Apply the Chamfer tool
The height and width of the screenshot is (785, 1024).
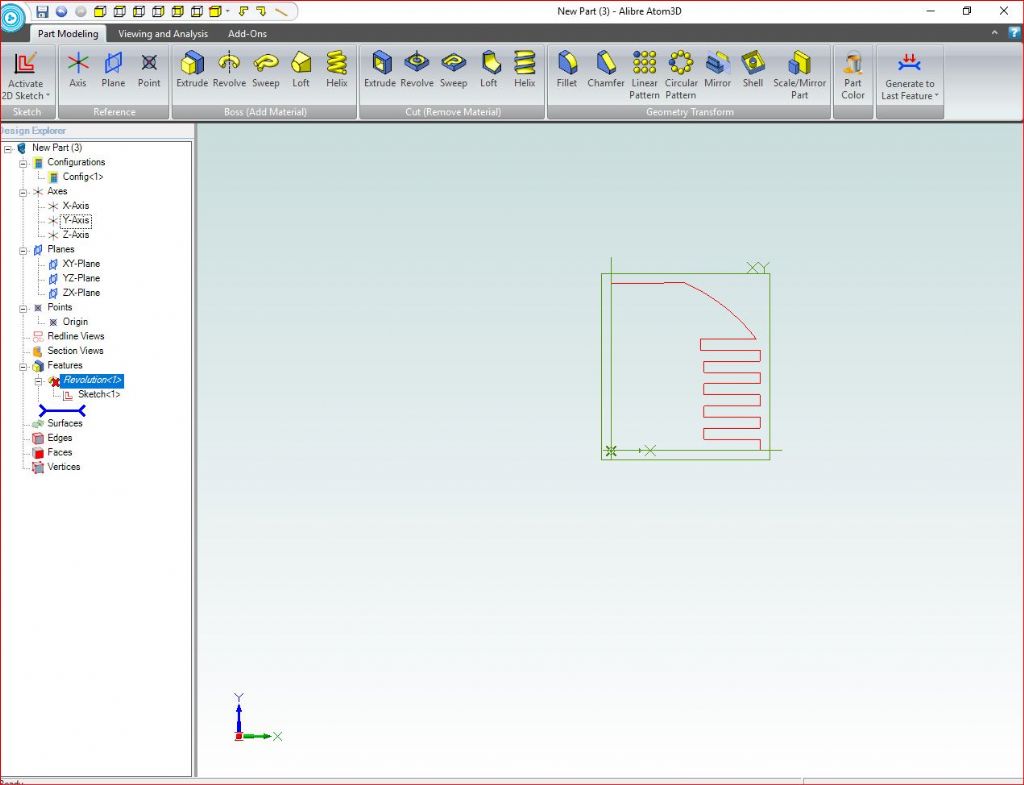pos(606,69)
